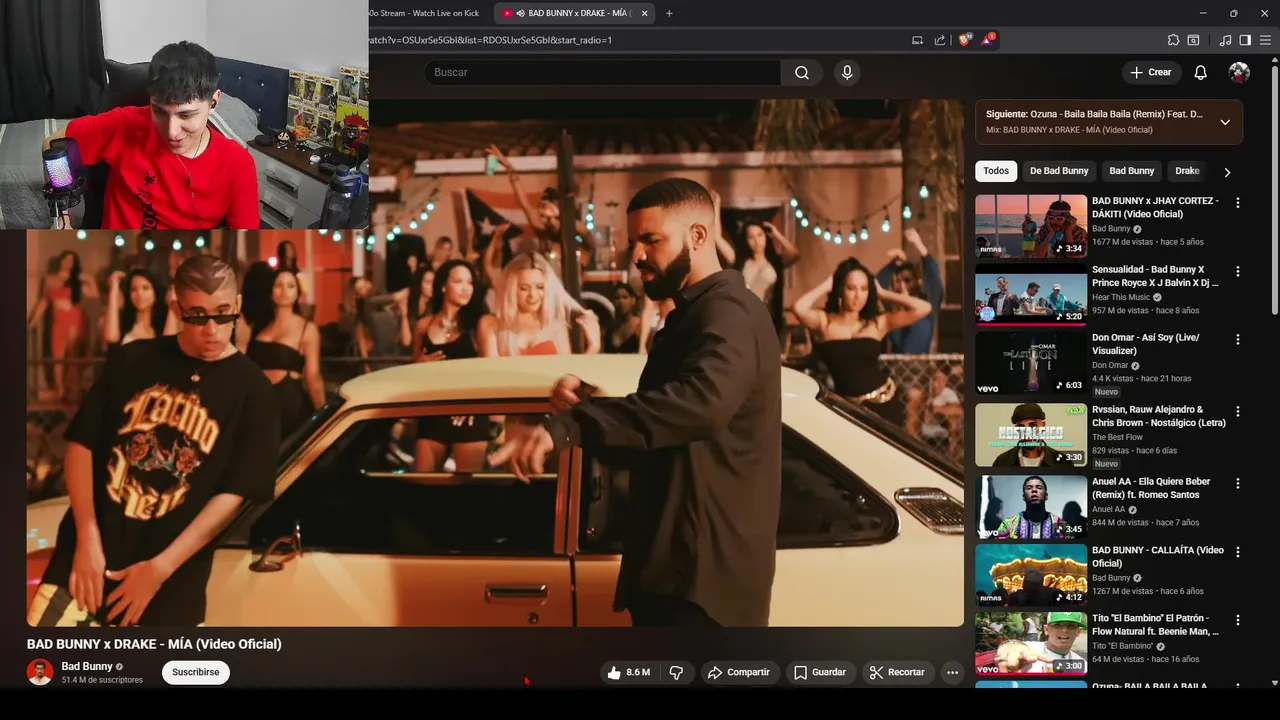
Task: Open more actions ellipsis under video
Action: pyautogui.click(x=952, y=672)
